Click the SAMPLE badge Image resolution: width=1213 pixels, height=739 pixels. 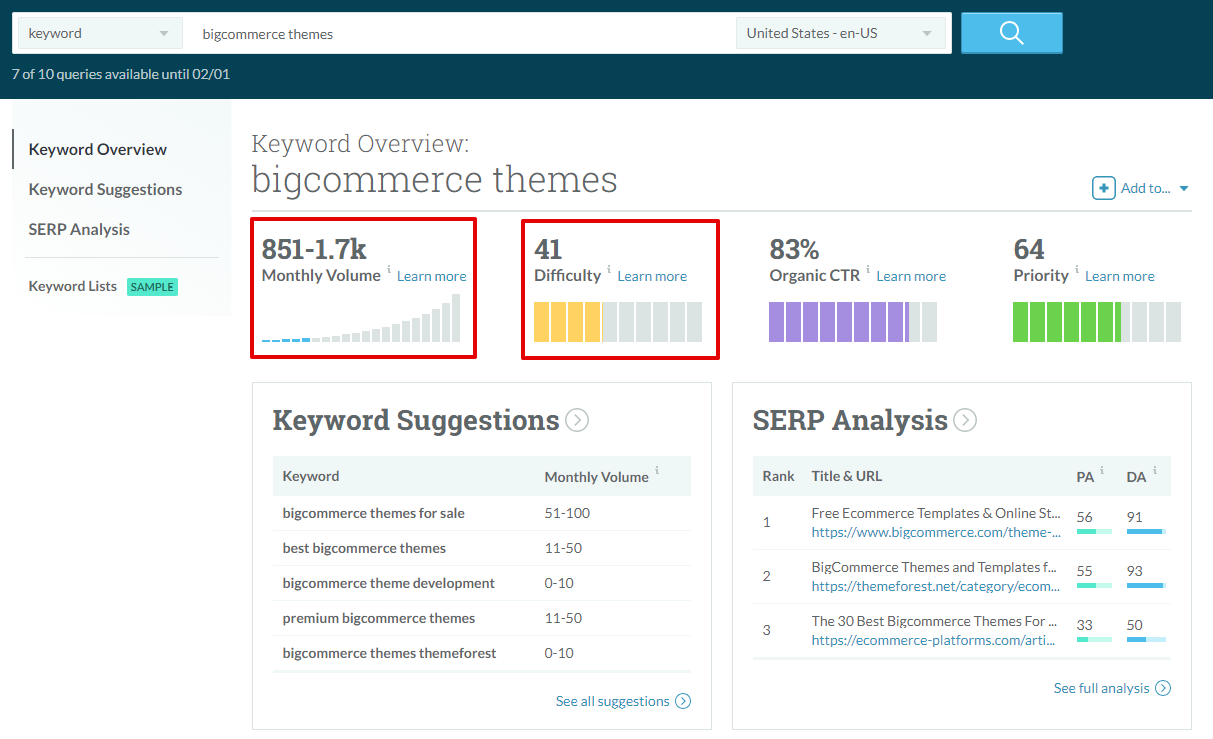[152, 287]
